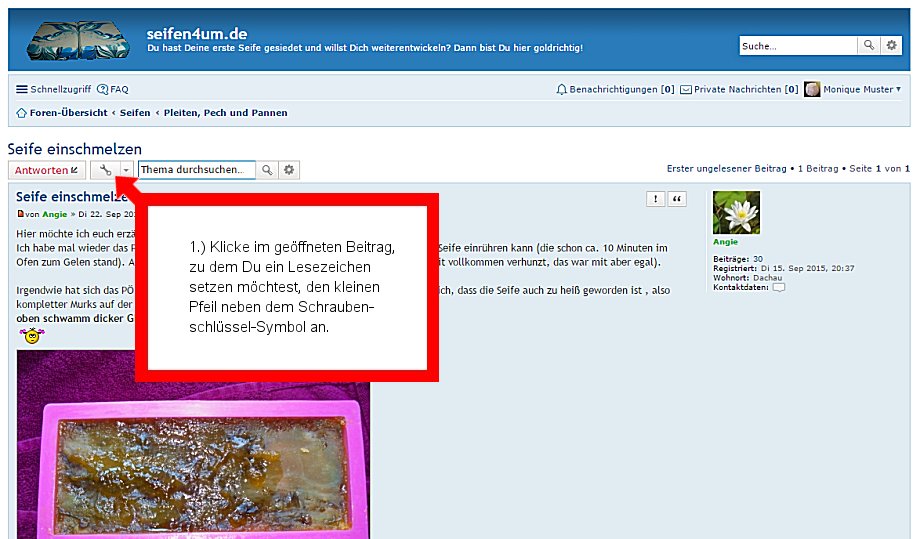Image resolution: width=920 pixels, height=539 pixels.
Task: Click the wrench topic tools icon
Action: 105,170
